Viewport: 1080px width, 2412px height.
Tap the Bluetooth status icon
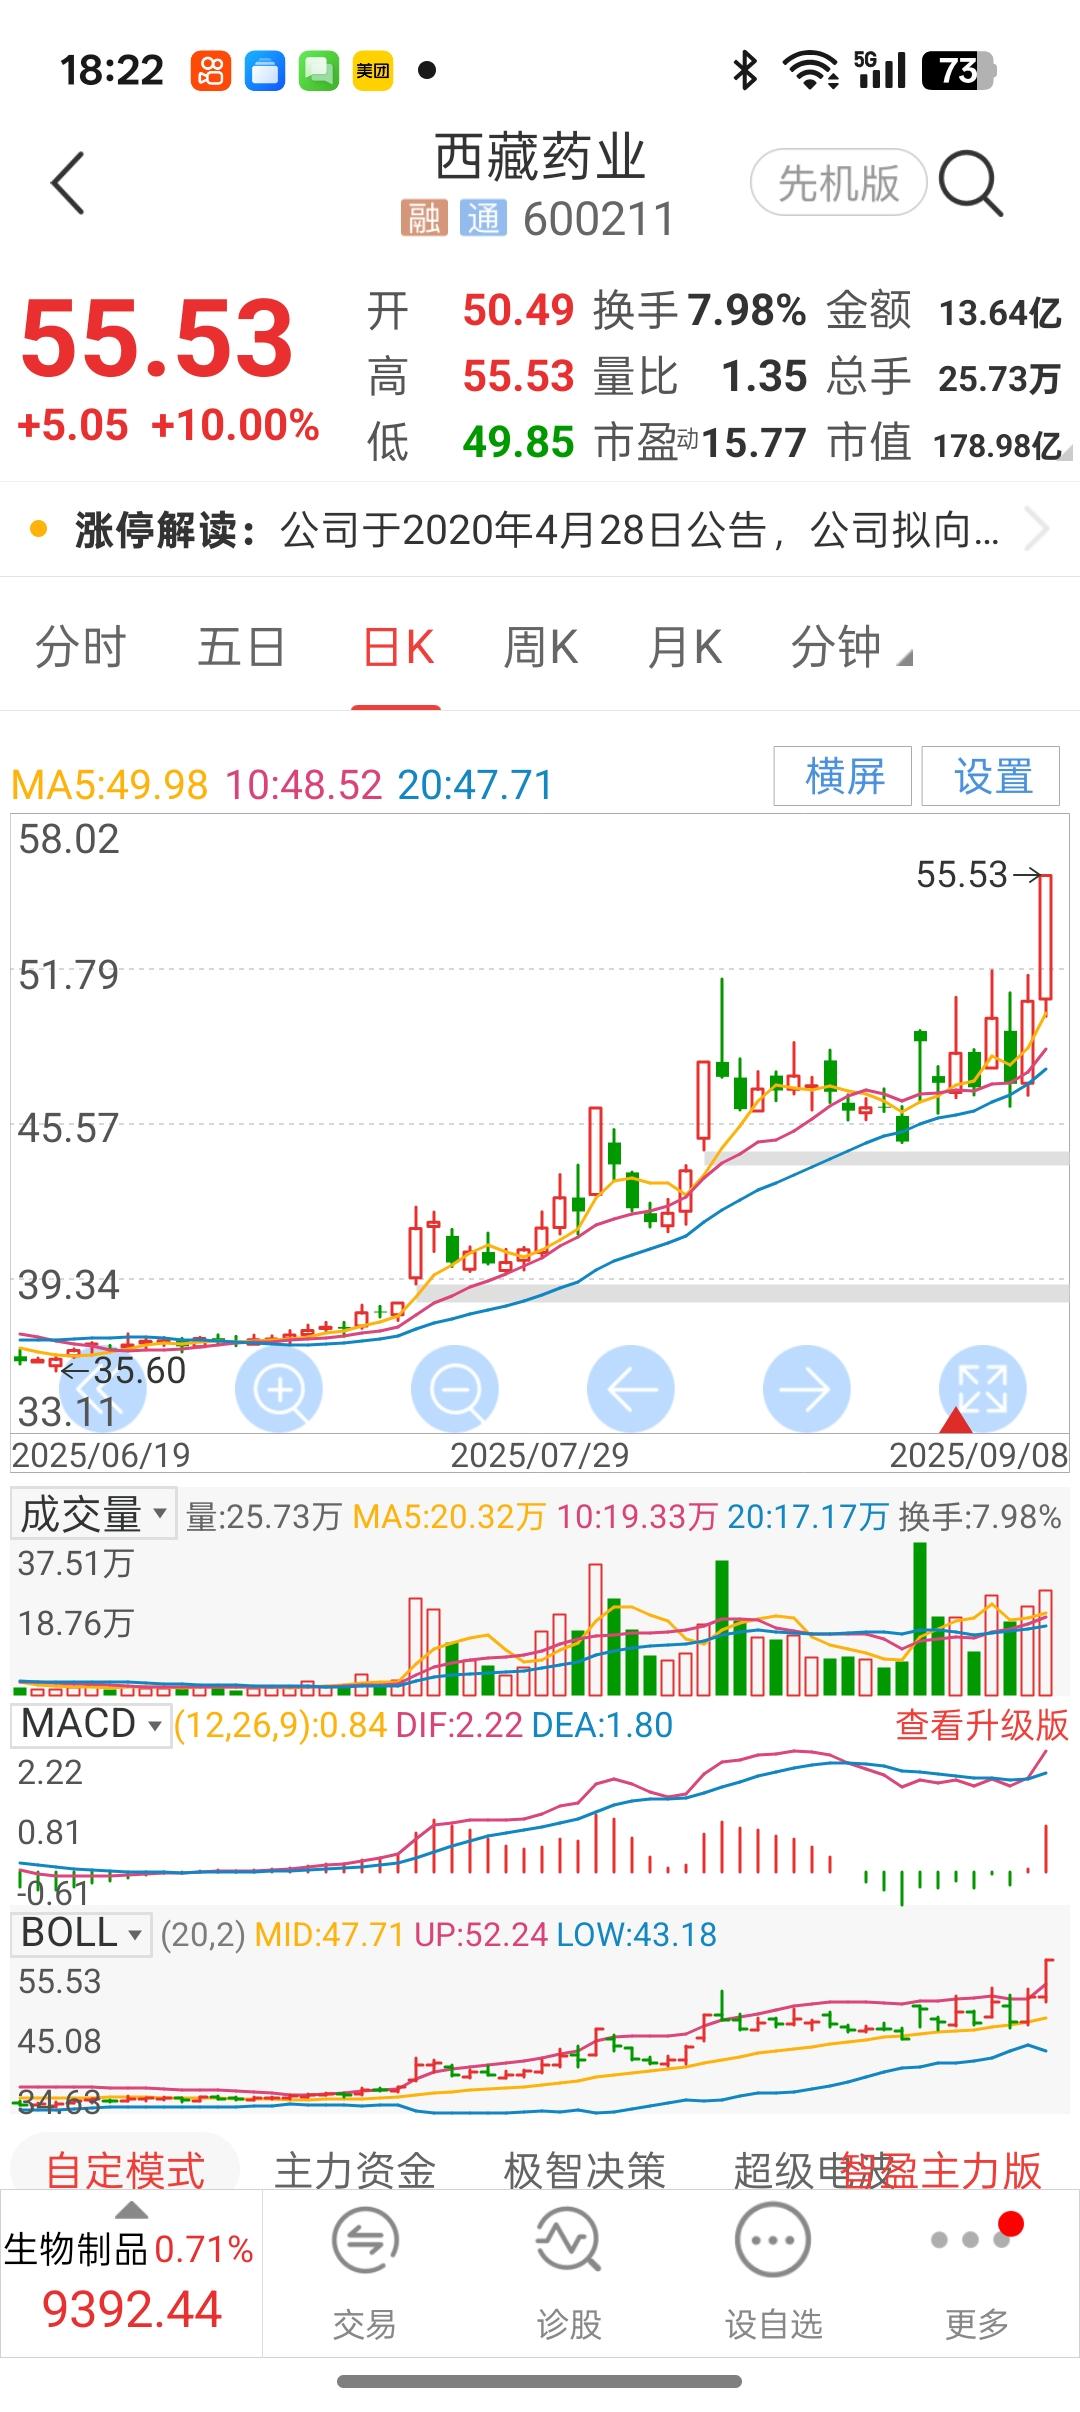tap(745, 70)
